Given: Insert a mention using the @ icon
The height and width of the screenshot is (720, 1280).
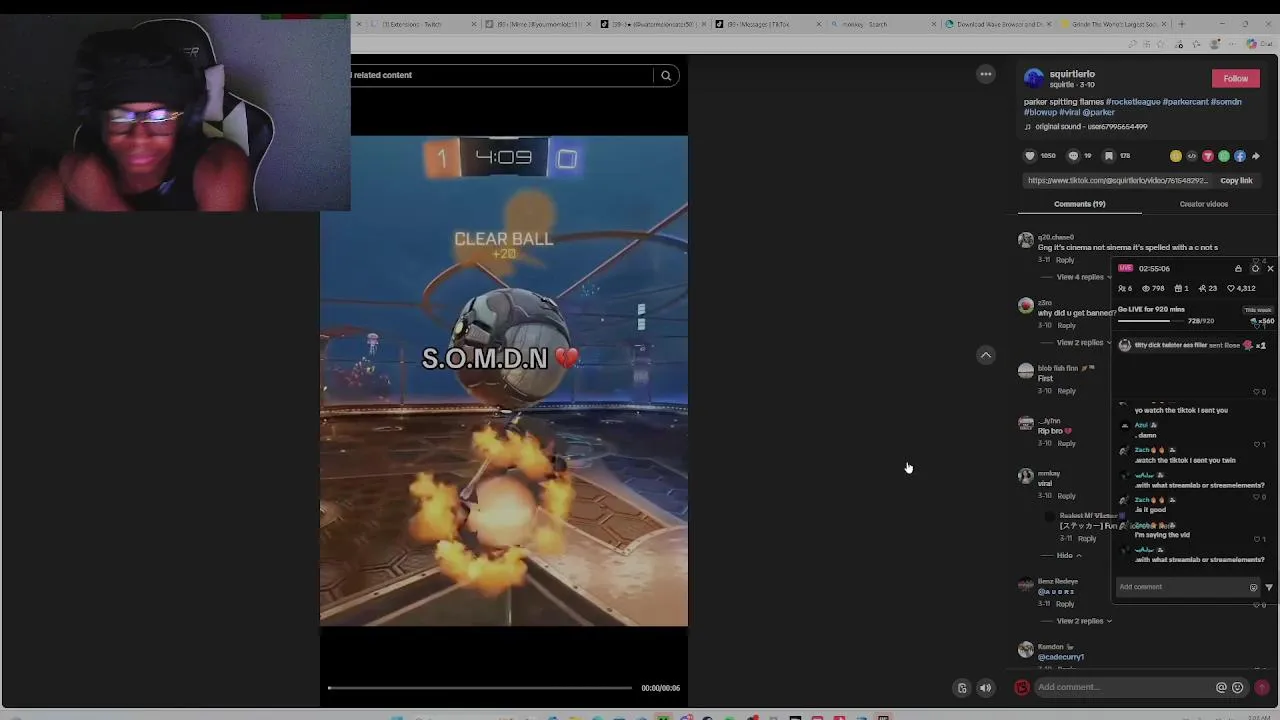Looking at the screenshot, I should [x=1221, y=688].
